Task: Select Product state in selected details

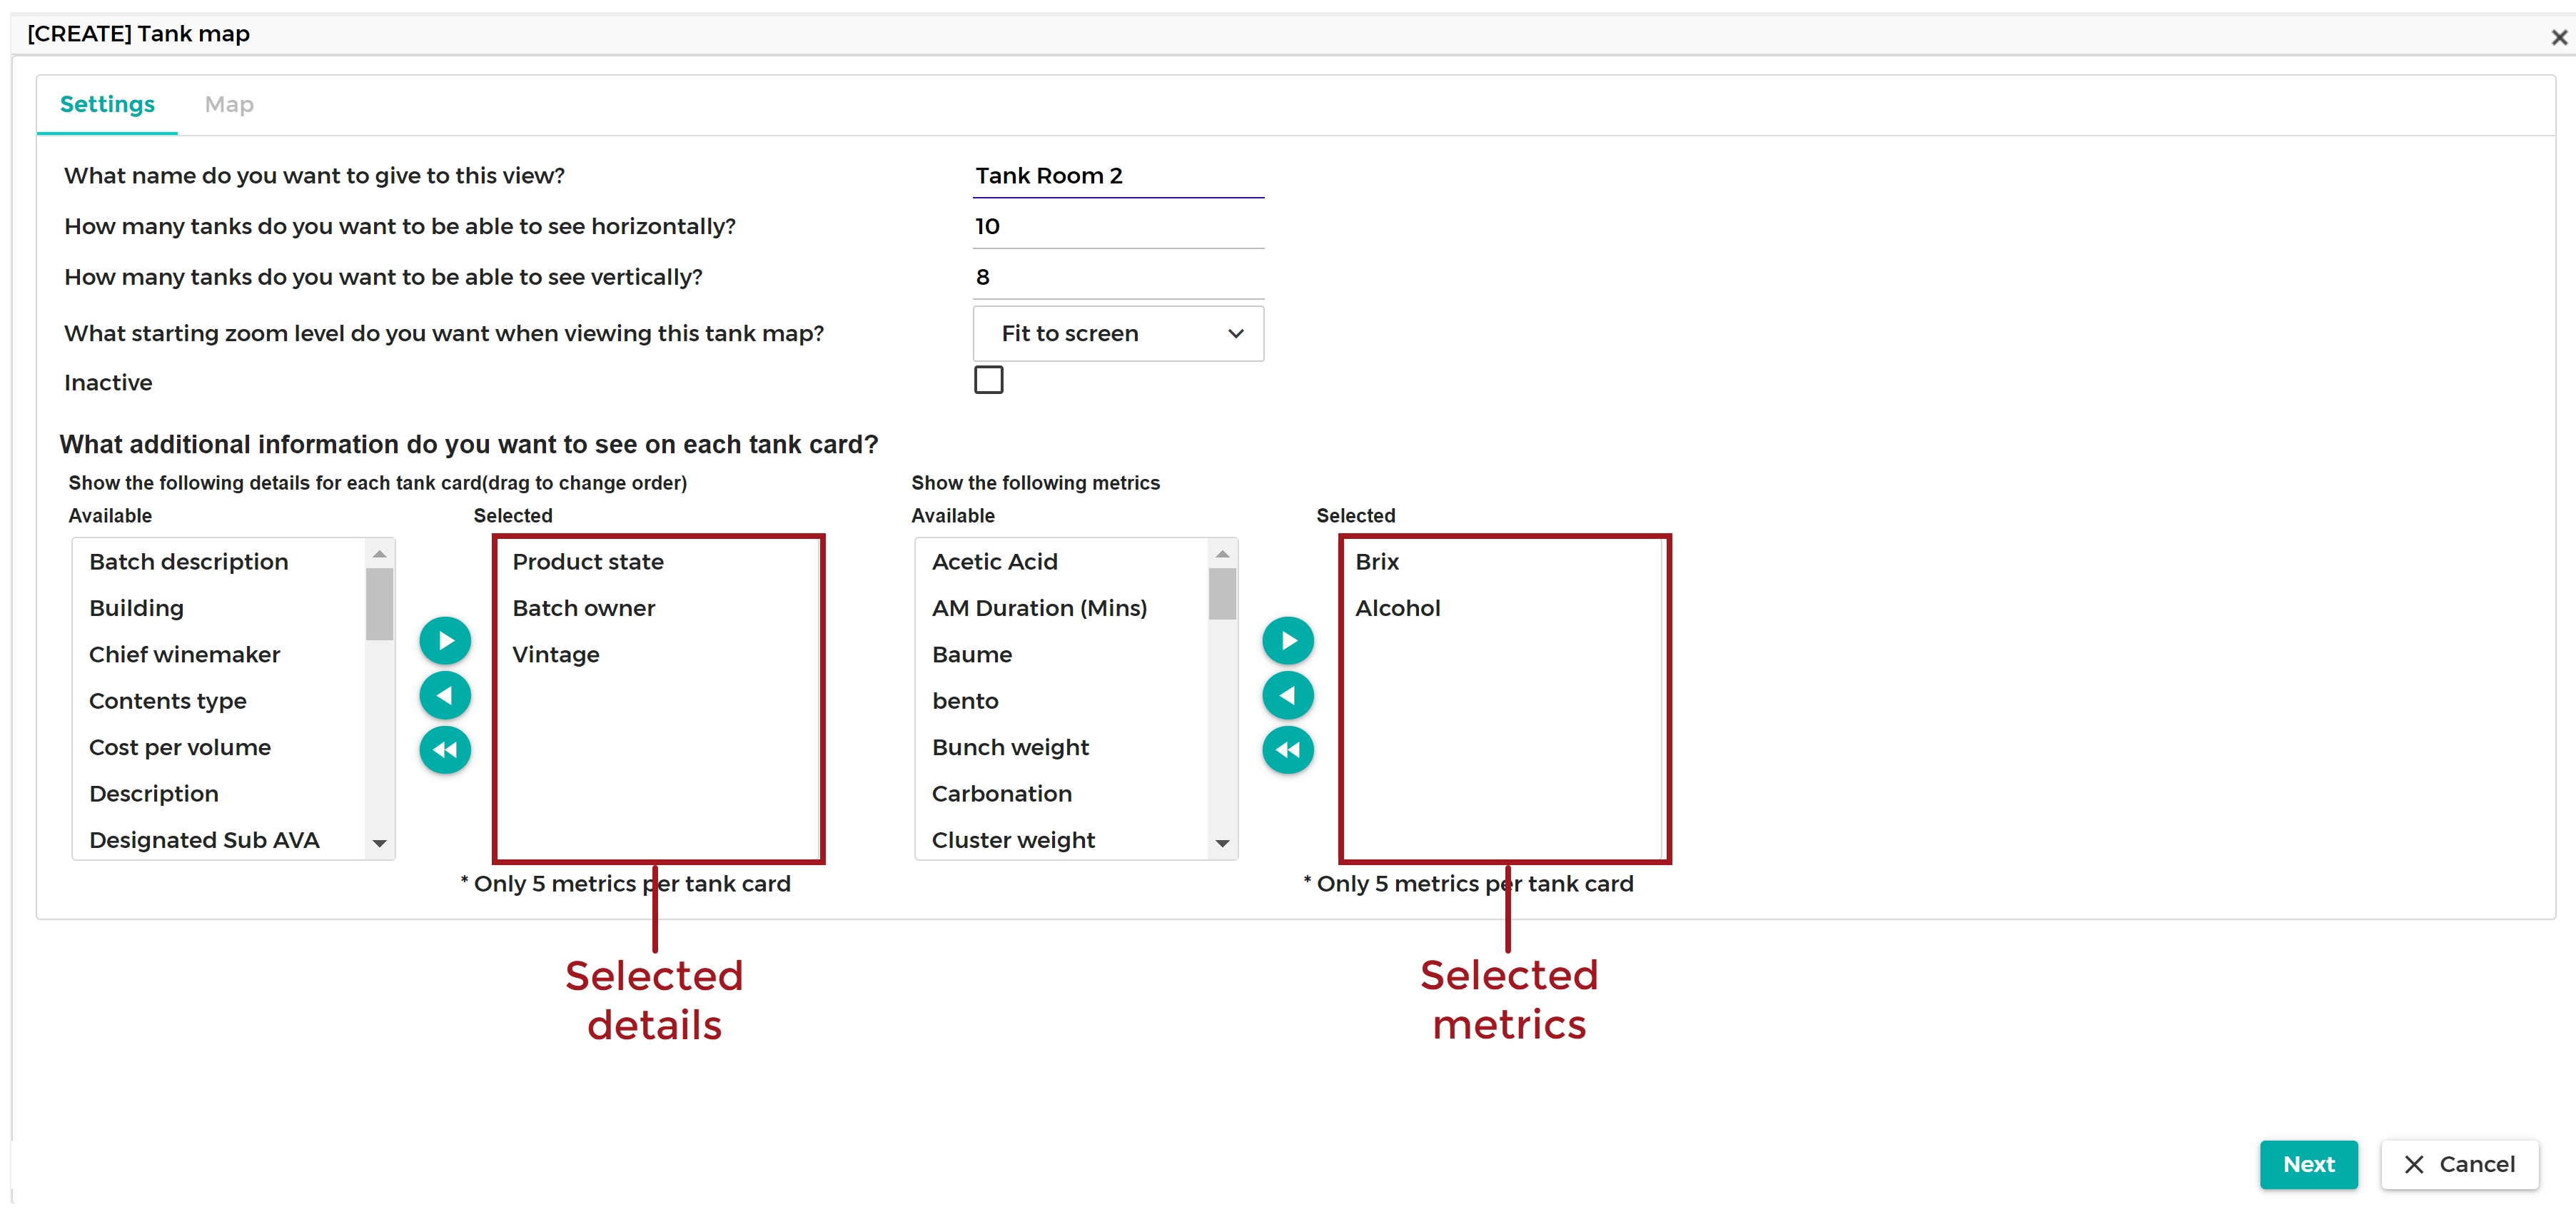Action: tap(658, 562)
